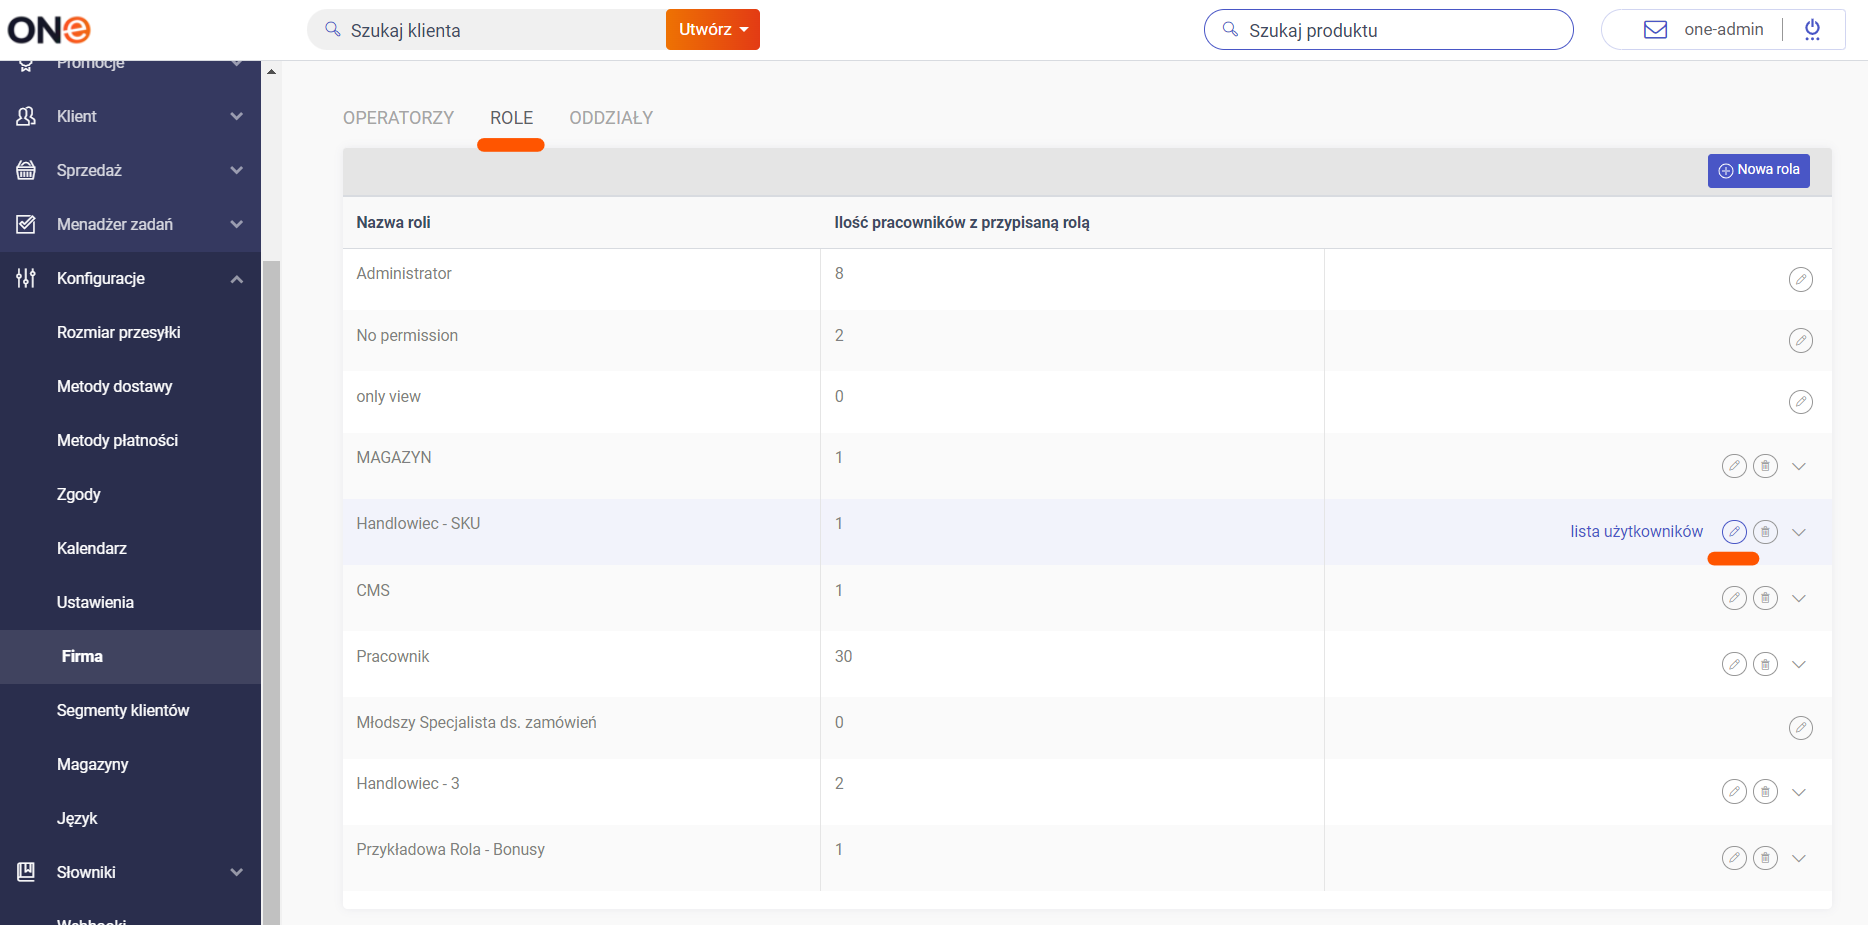
Task: Click the Ilość pracowników z przypisaną rolą header
Action: (962, 222)
